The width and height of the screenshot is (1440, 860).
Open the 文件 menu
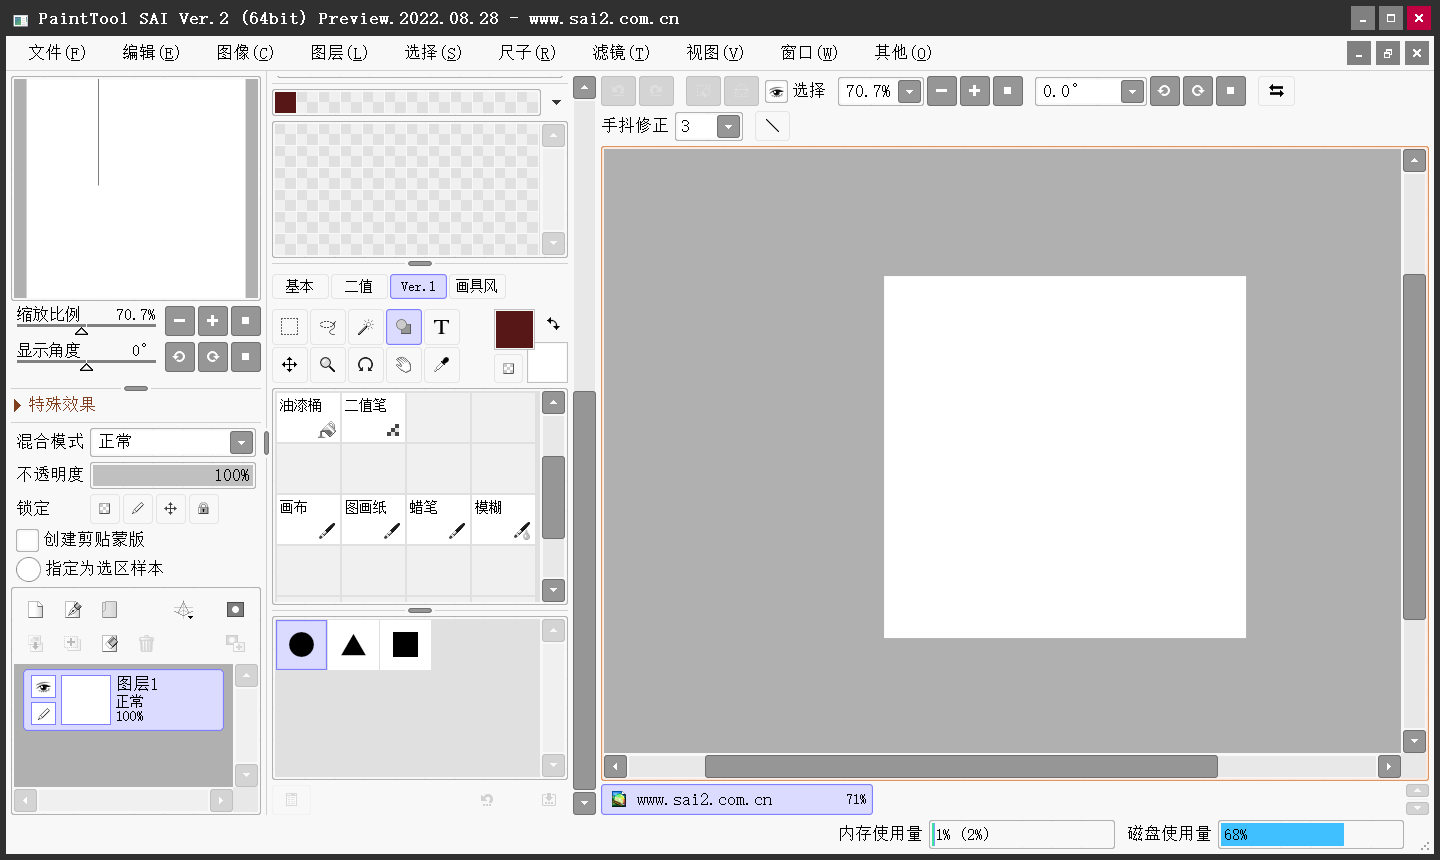pyautogui.click(x=56, y=52)
